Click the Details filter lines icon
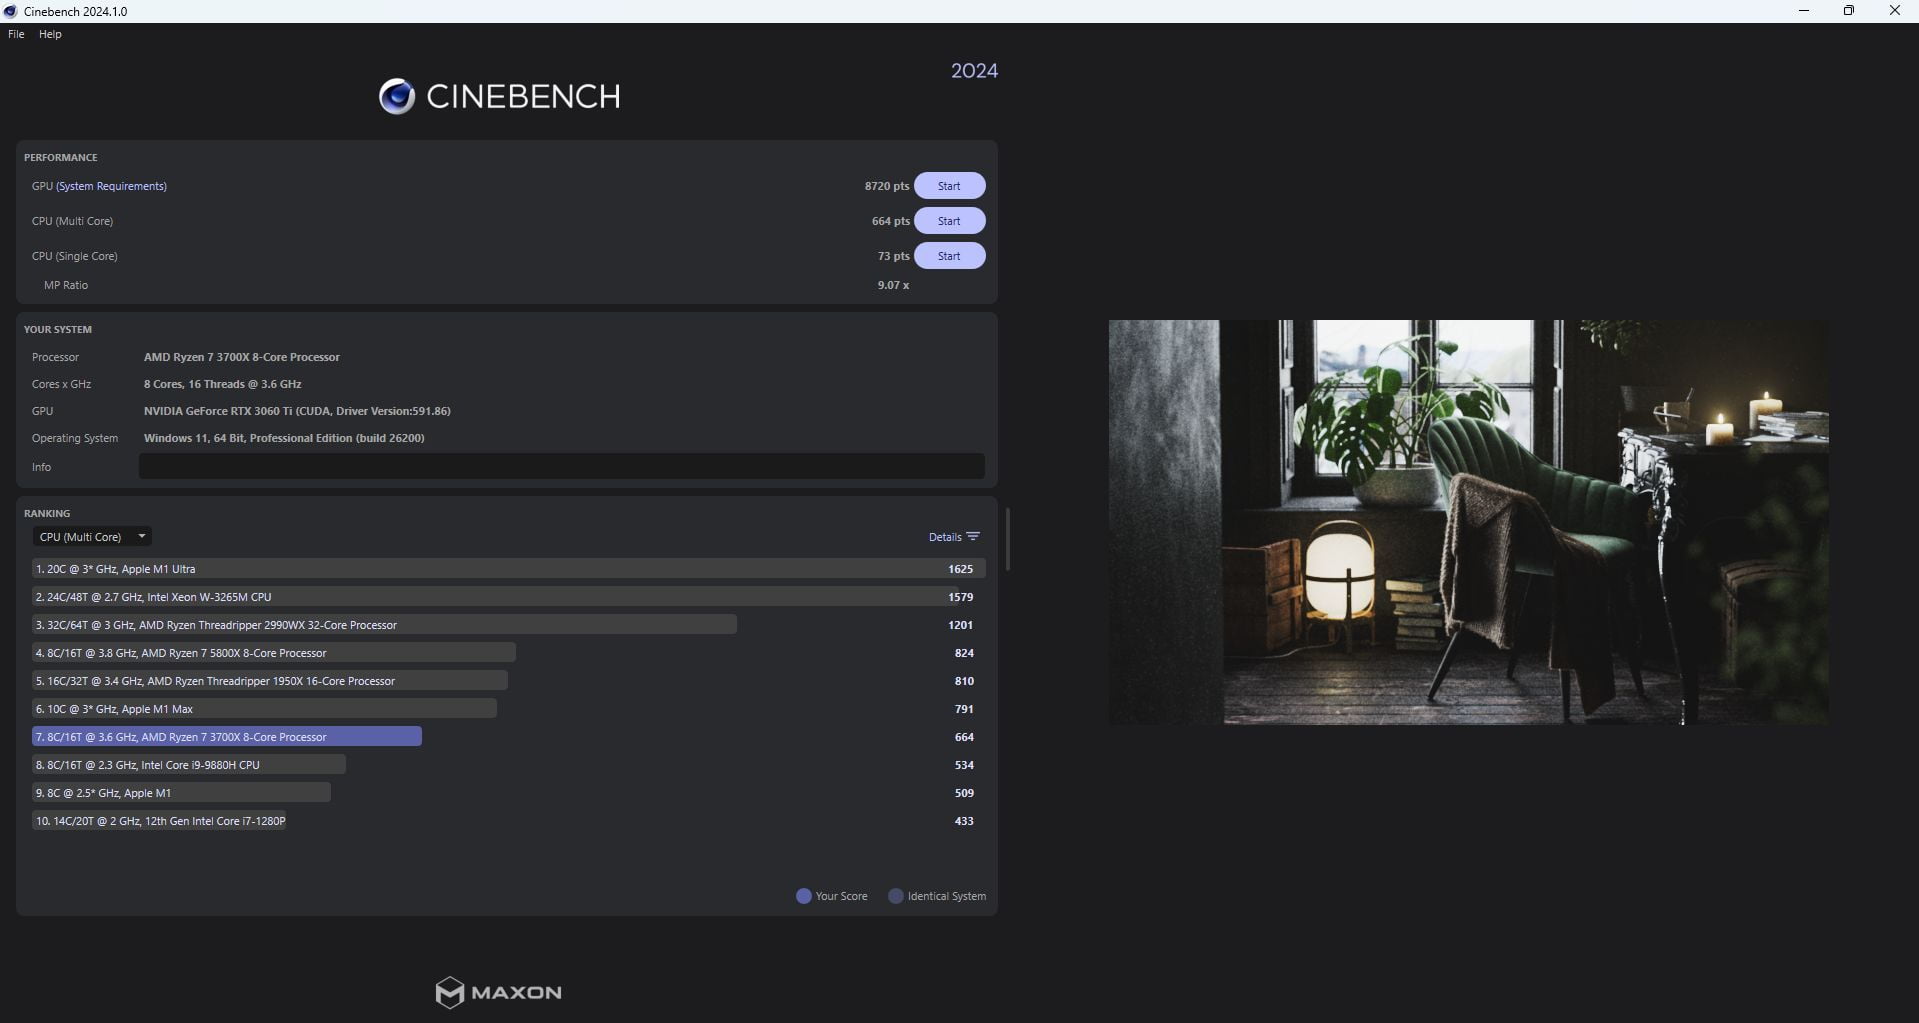Viewport: 1919px width, 1023px height. click(973, 537)
